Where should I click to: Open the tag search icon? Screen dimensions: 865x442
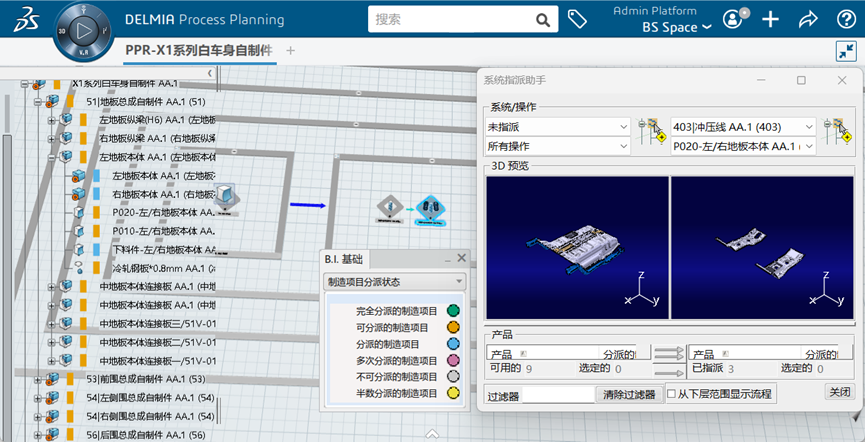577,20
